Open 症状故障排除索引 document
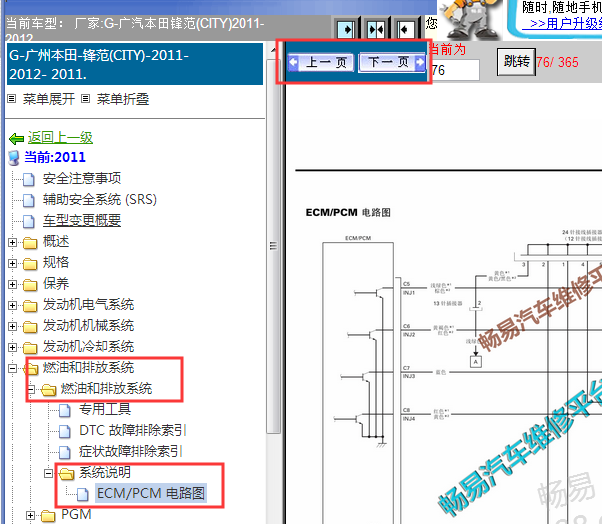Image resolution: width=602 pixels, height=524 pixels. coord(131,451)
